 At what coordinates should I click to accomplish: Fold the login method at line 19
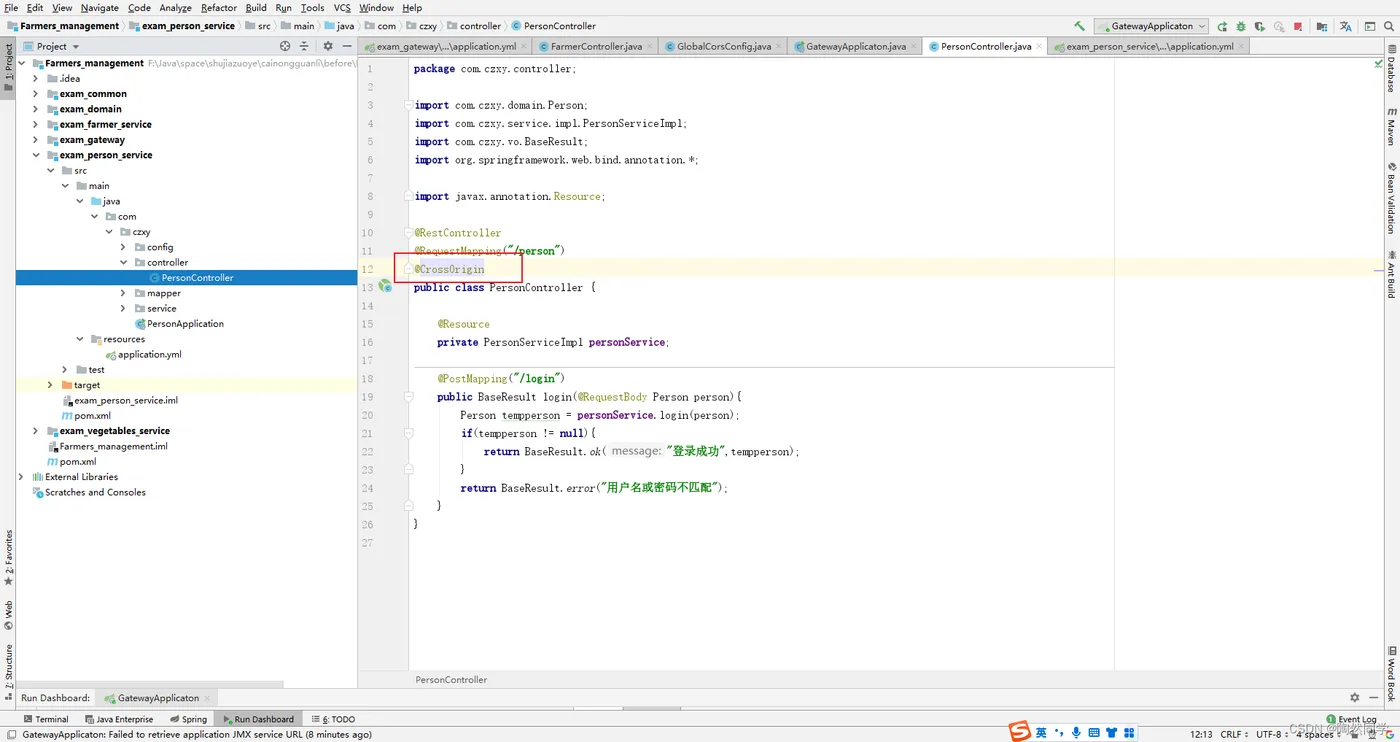coord(408,397)
